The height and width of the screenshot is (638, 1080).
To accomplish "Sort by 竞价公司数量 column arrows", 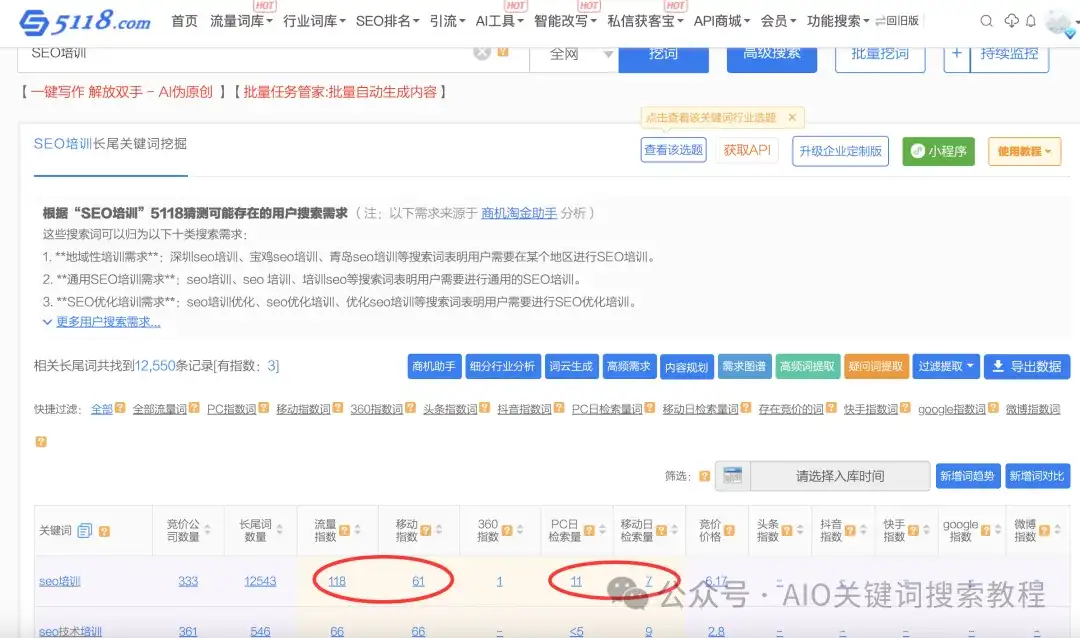I will pos(207,531).
